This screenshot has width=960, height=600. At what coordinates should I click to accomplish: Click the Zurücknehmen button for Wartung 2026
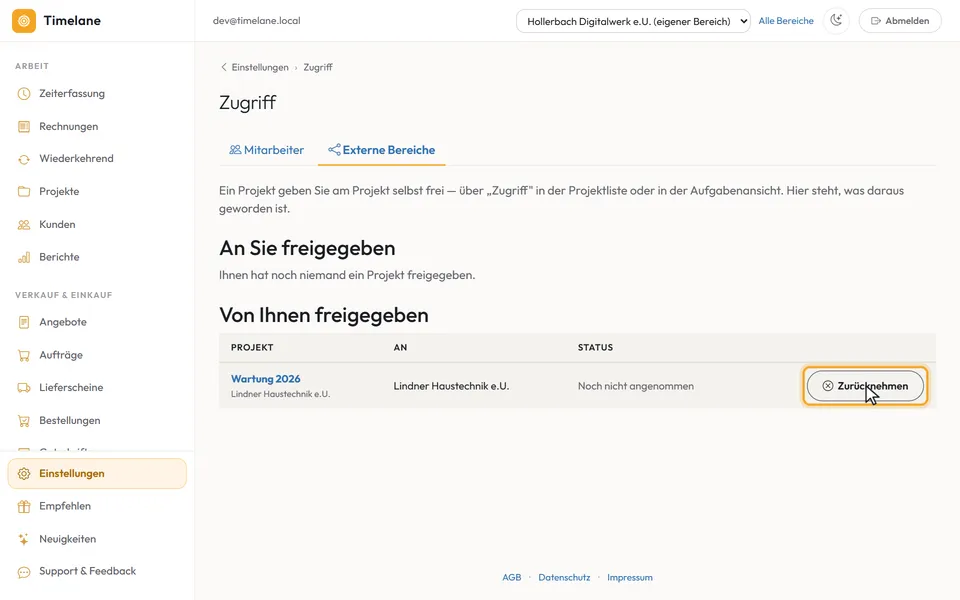(865, 386)
